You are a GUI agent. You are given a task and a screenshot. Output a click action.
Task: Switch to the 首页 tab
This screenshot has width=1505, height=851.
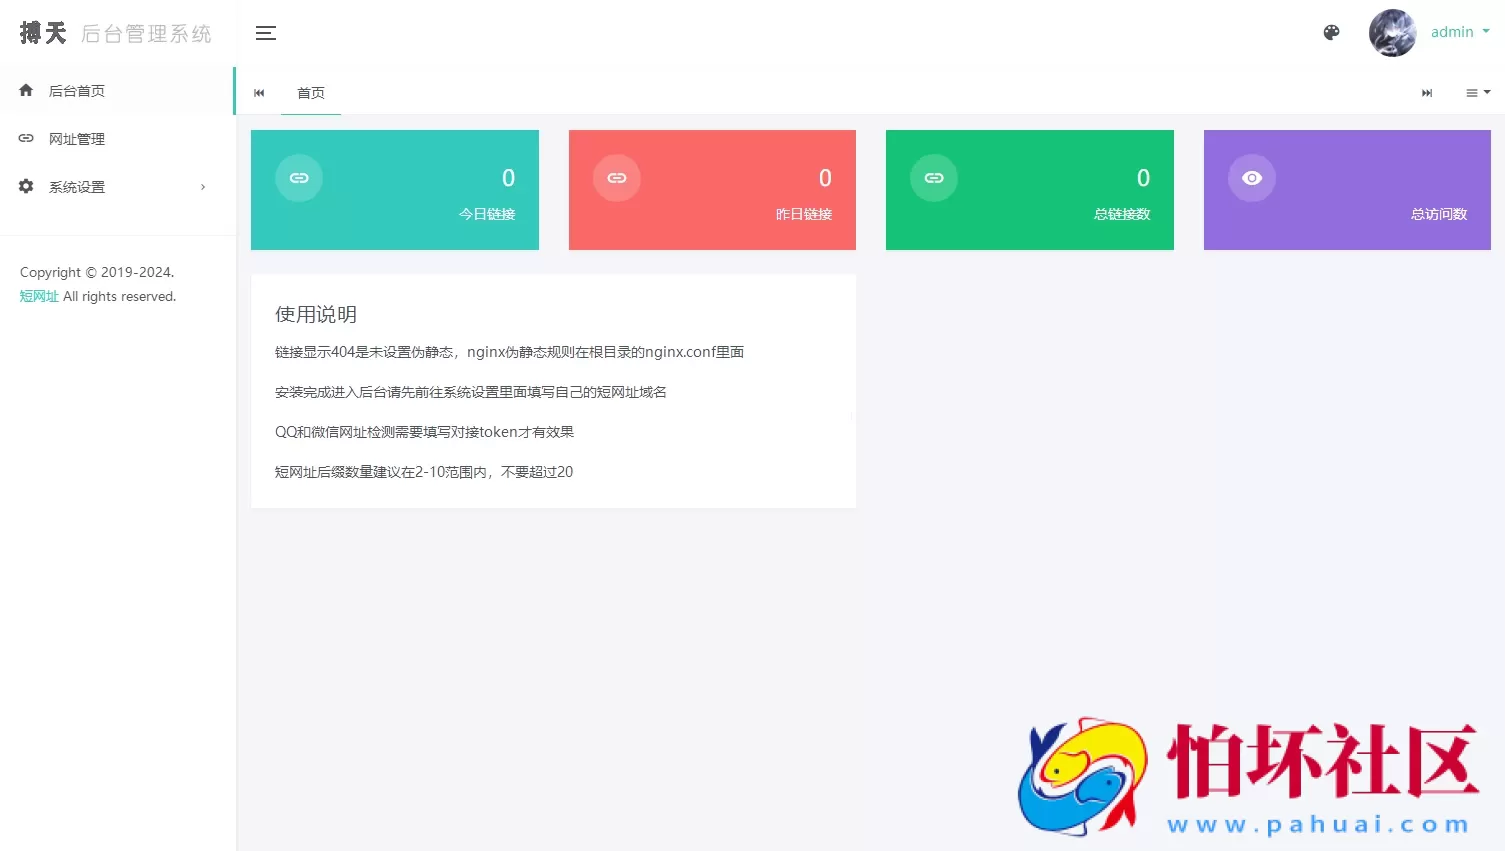[310, 93]
